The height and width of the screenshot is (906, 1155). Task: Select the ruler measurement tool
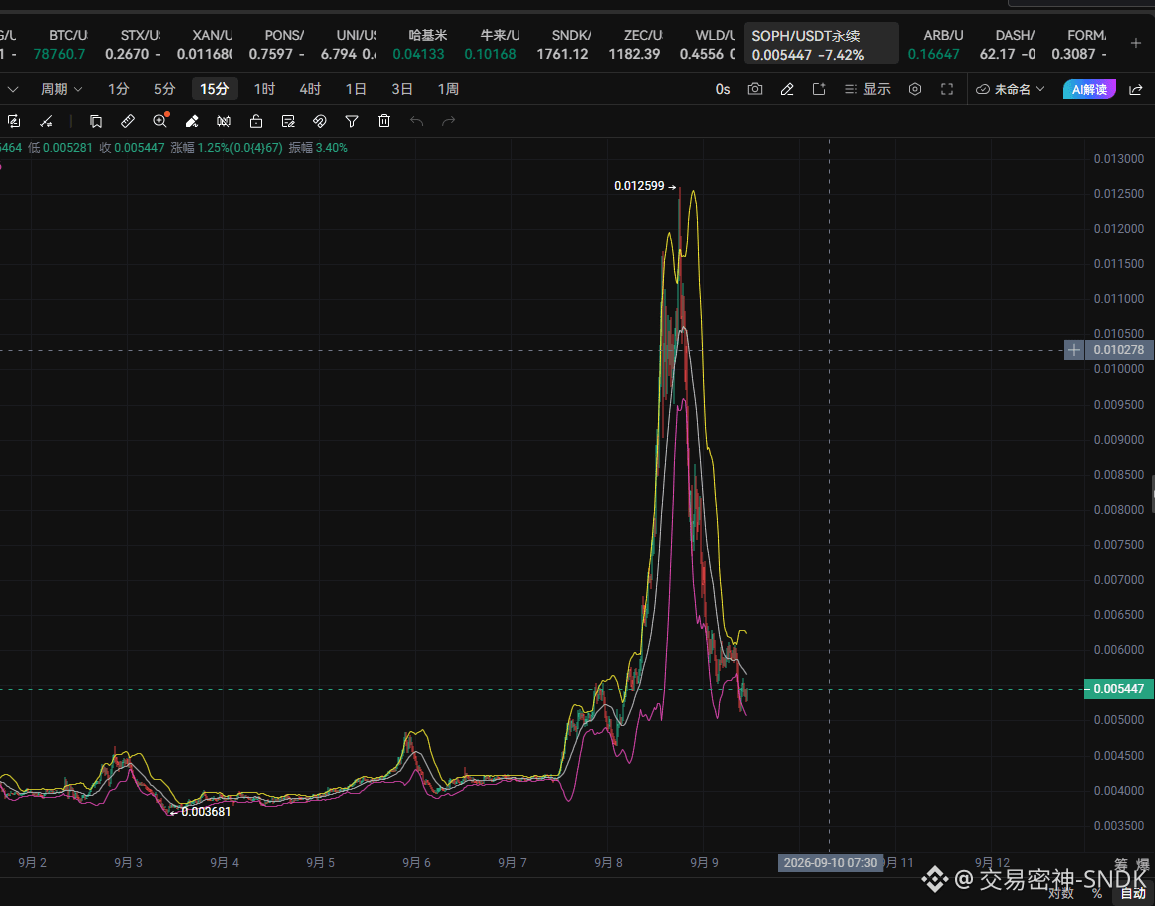click(x=127, y=121)
